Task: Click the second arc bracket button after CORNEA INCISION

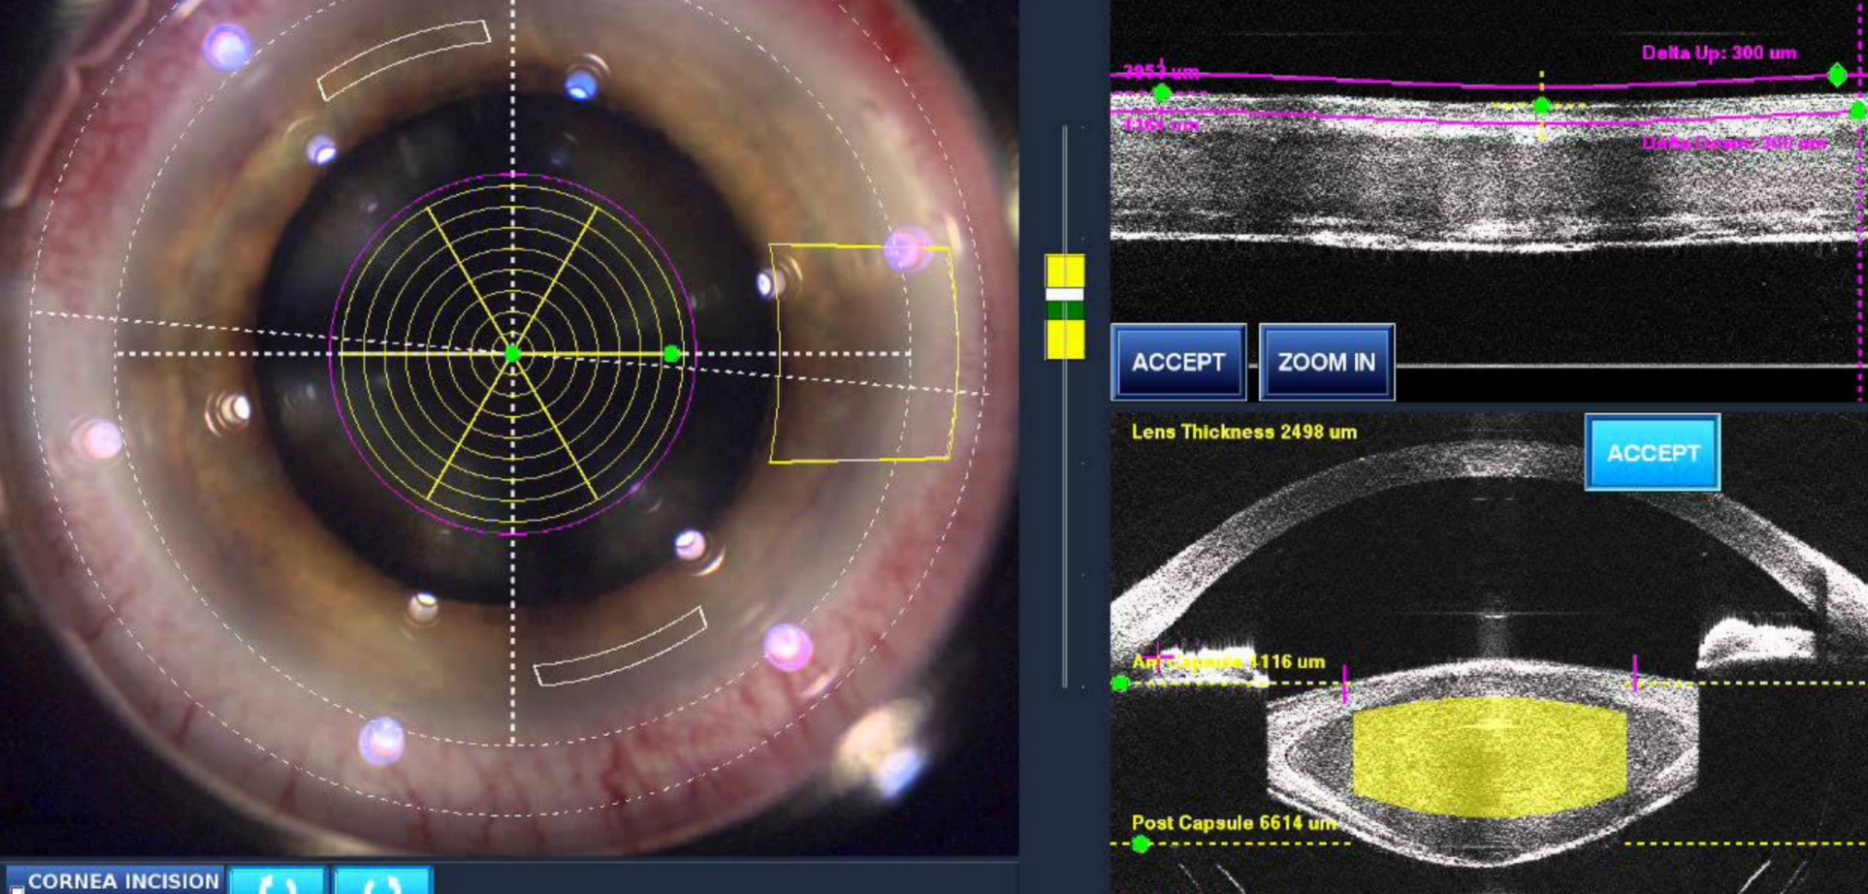Action: (382, 882)
